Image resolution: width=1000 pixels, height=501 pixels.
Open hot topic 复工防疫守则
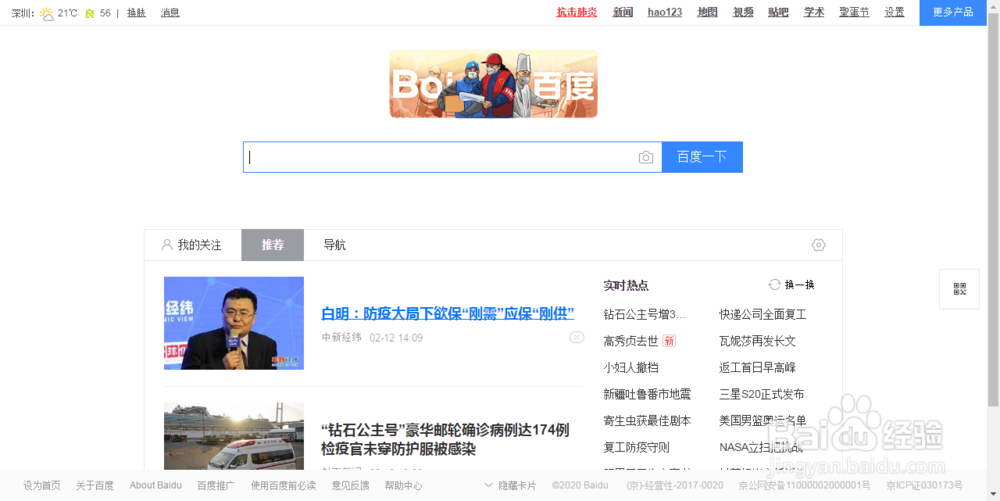[x=636, y=447]
